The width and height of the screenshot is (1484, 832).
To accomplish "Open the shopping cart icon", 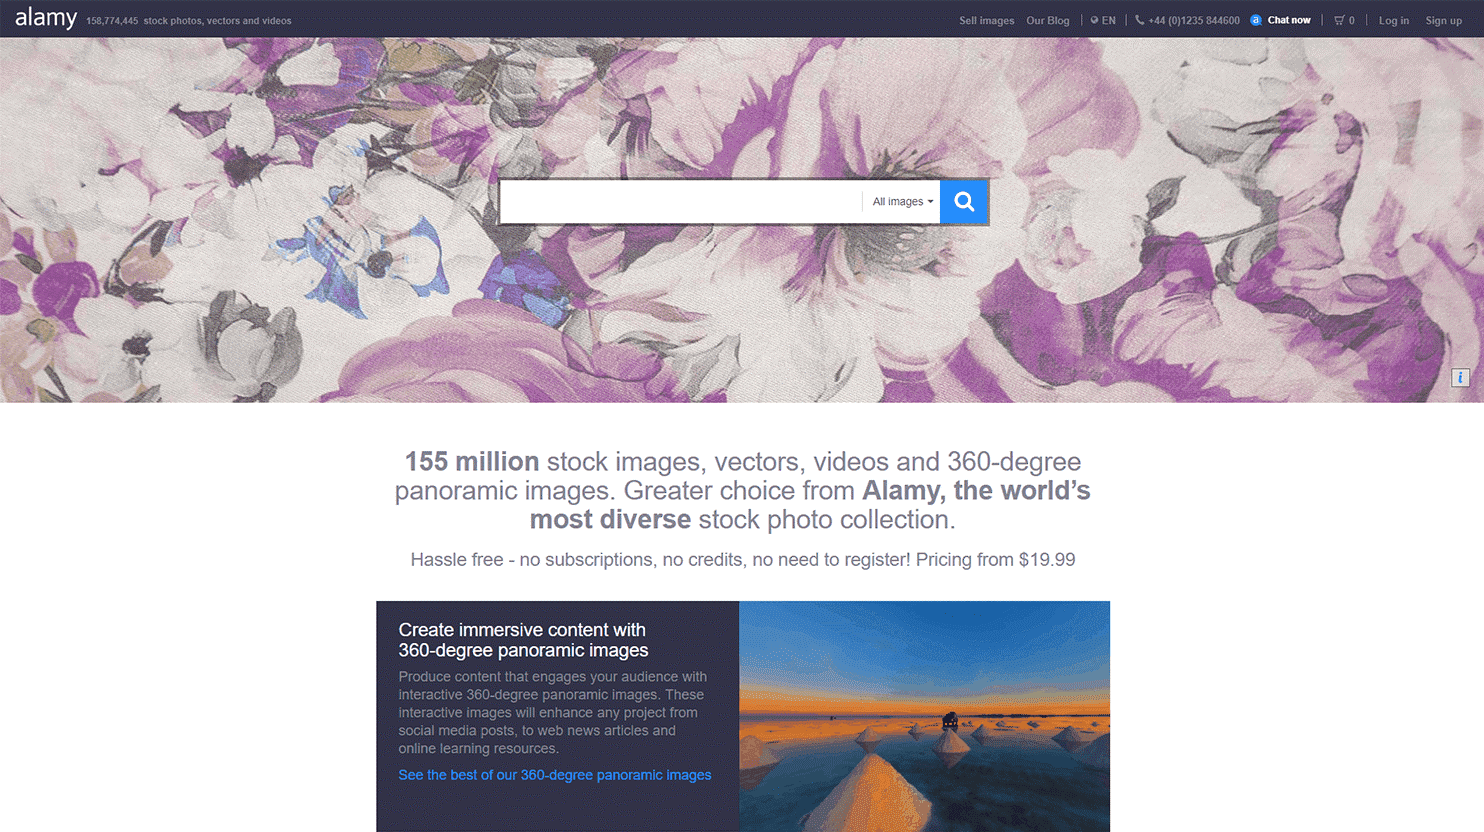I will coord(1339,20).
